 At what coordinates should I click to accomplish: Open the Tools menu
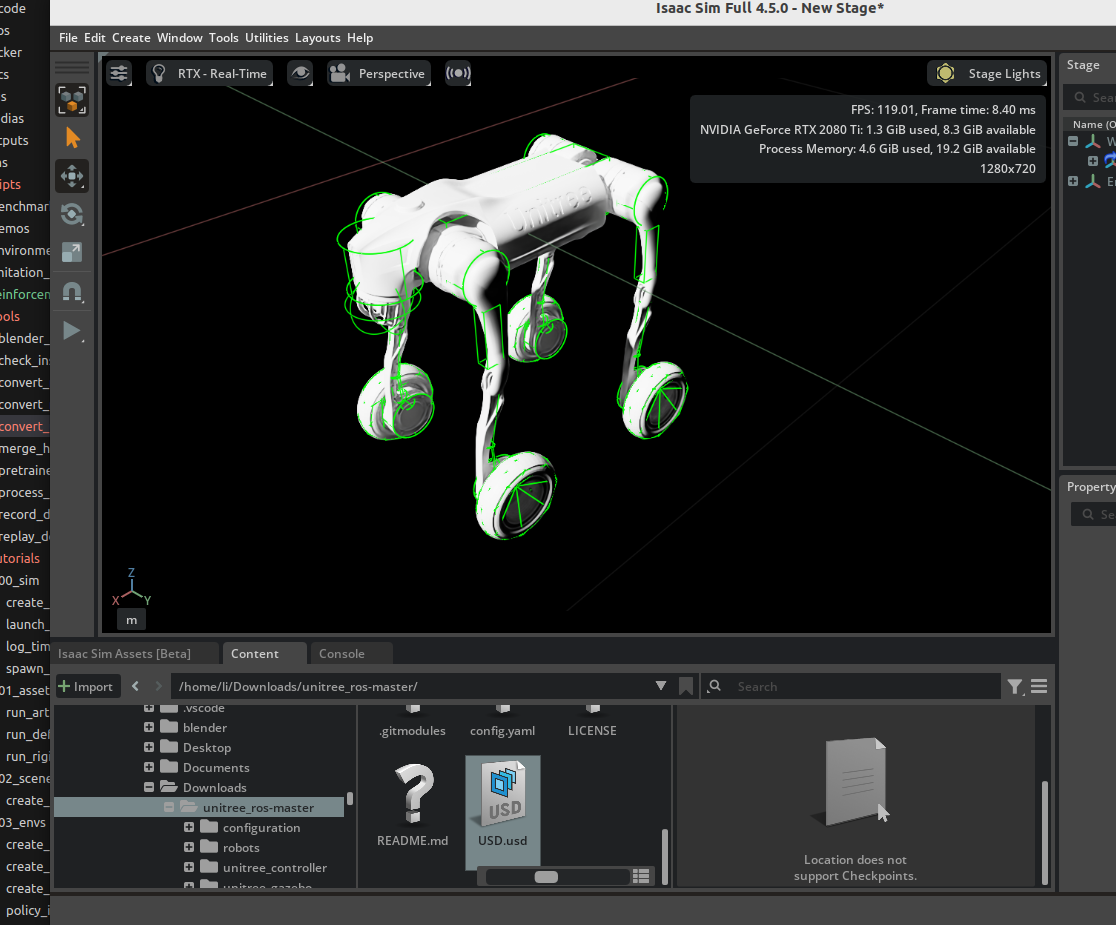[x=223, y=38]
